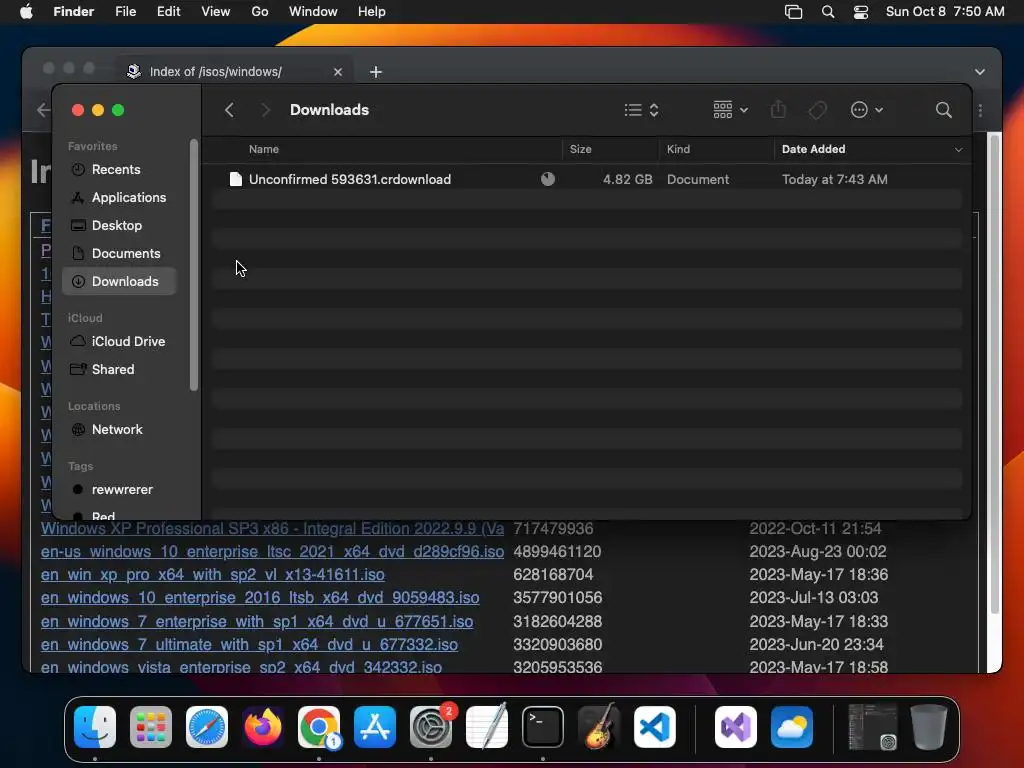Open Google Chrome from the Dock
Viewport: 1024px width, 768px height.
pos(319,727)
